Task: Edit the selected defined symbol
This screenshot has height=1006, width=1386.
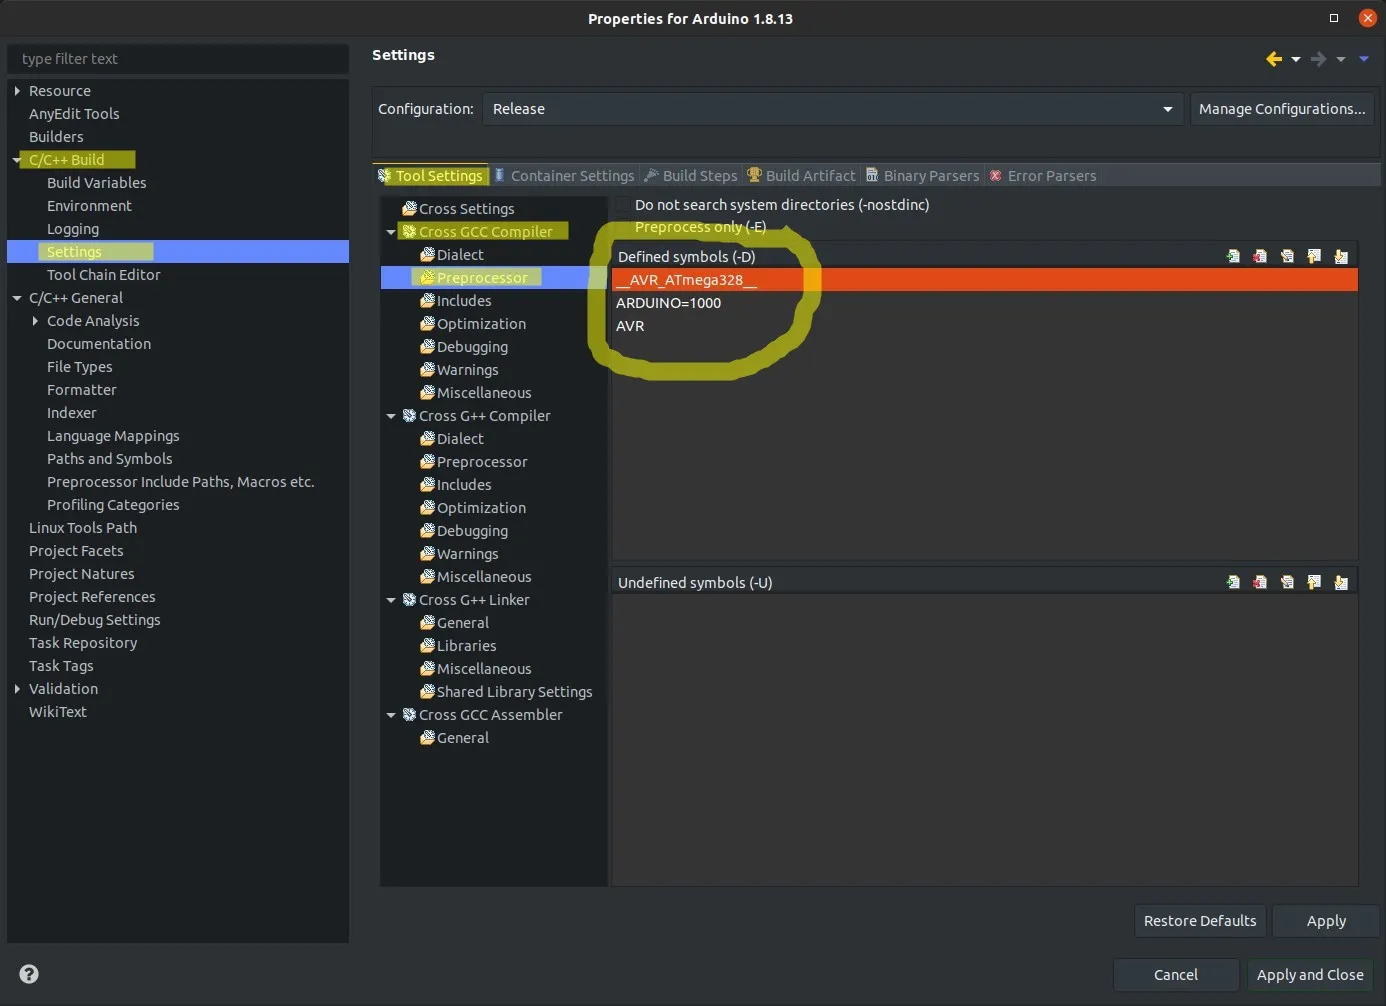Action: click(1287, 257)
